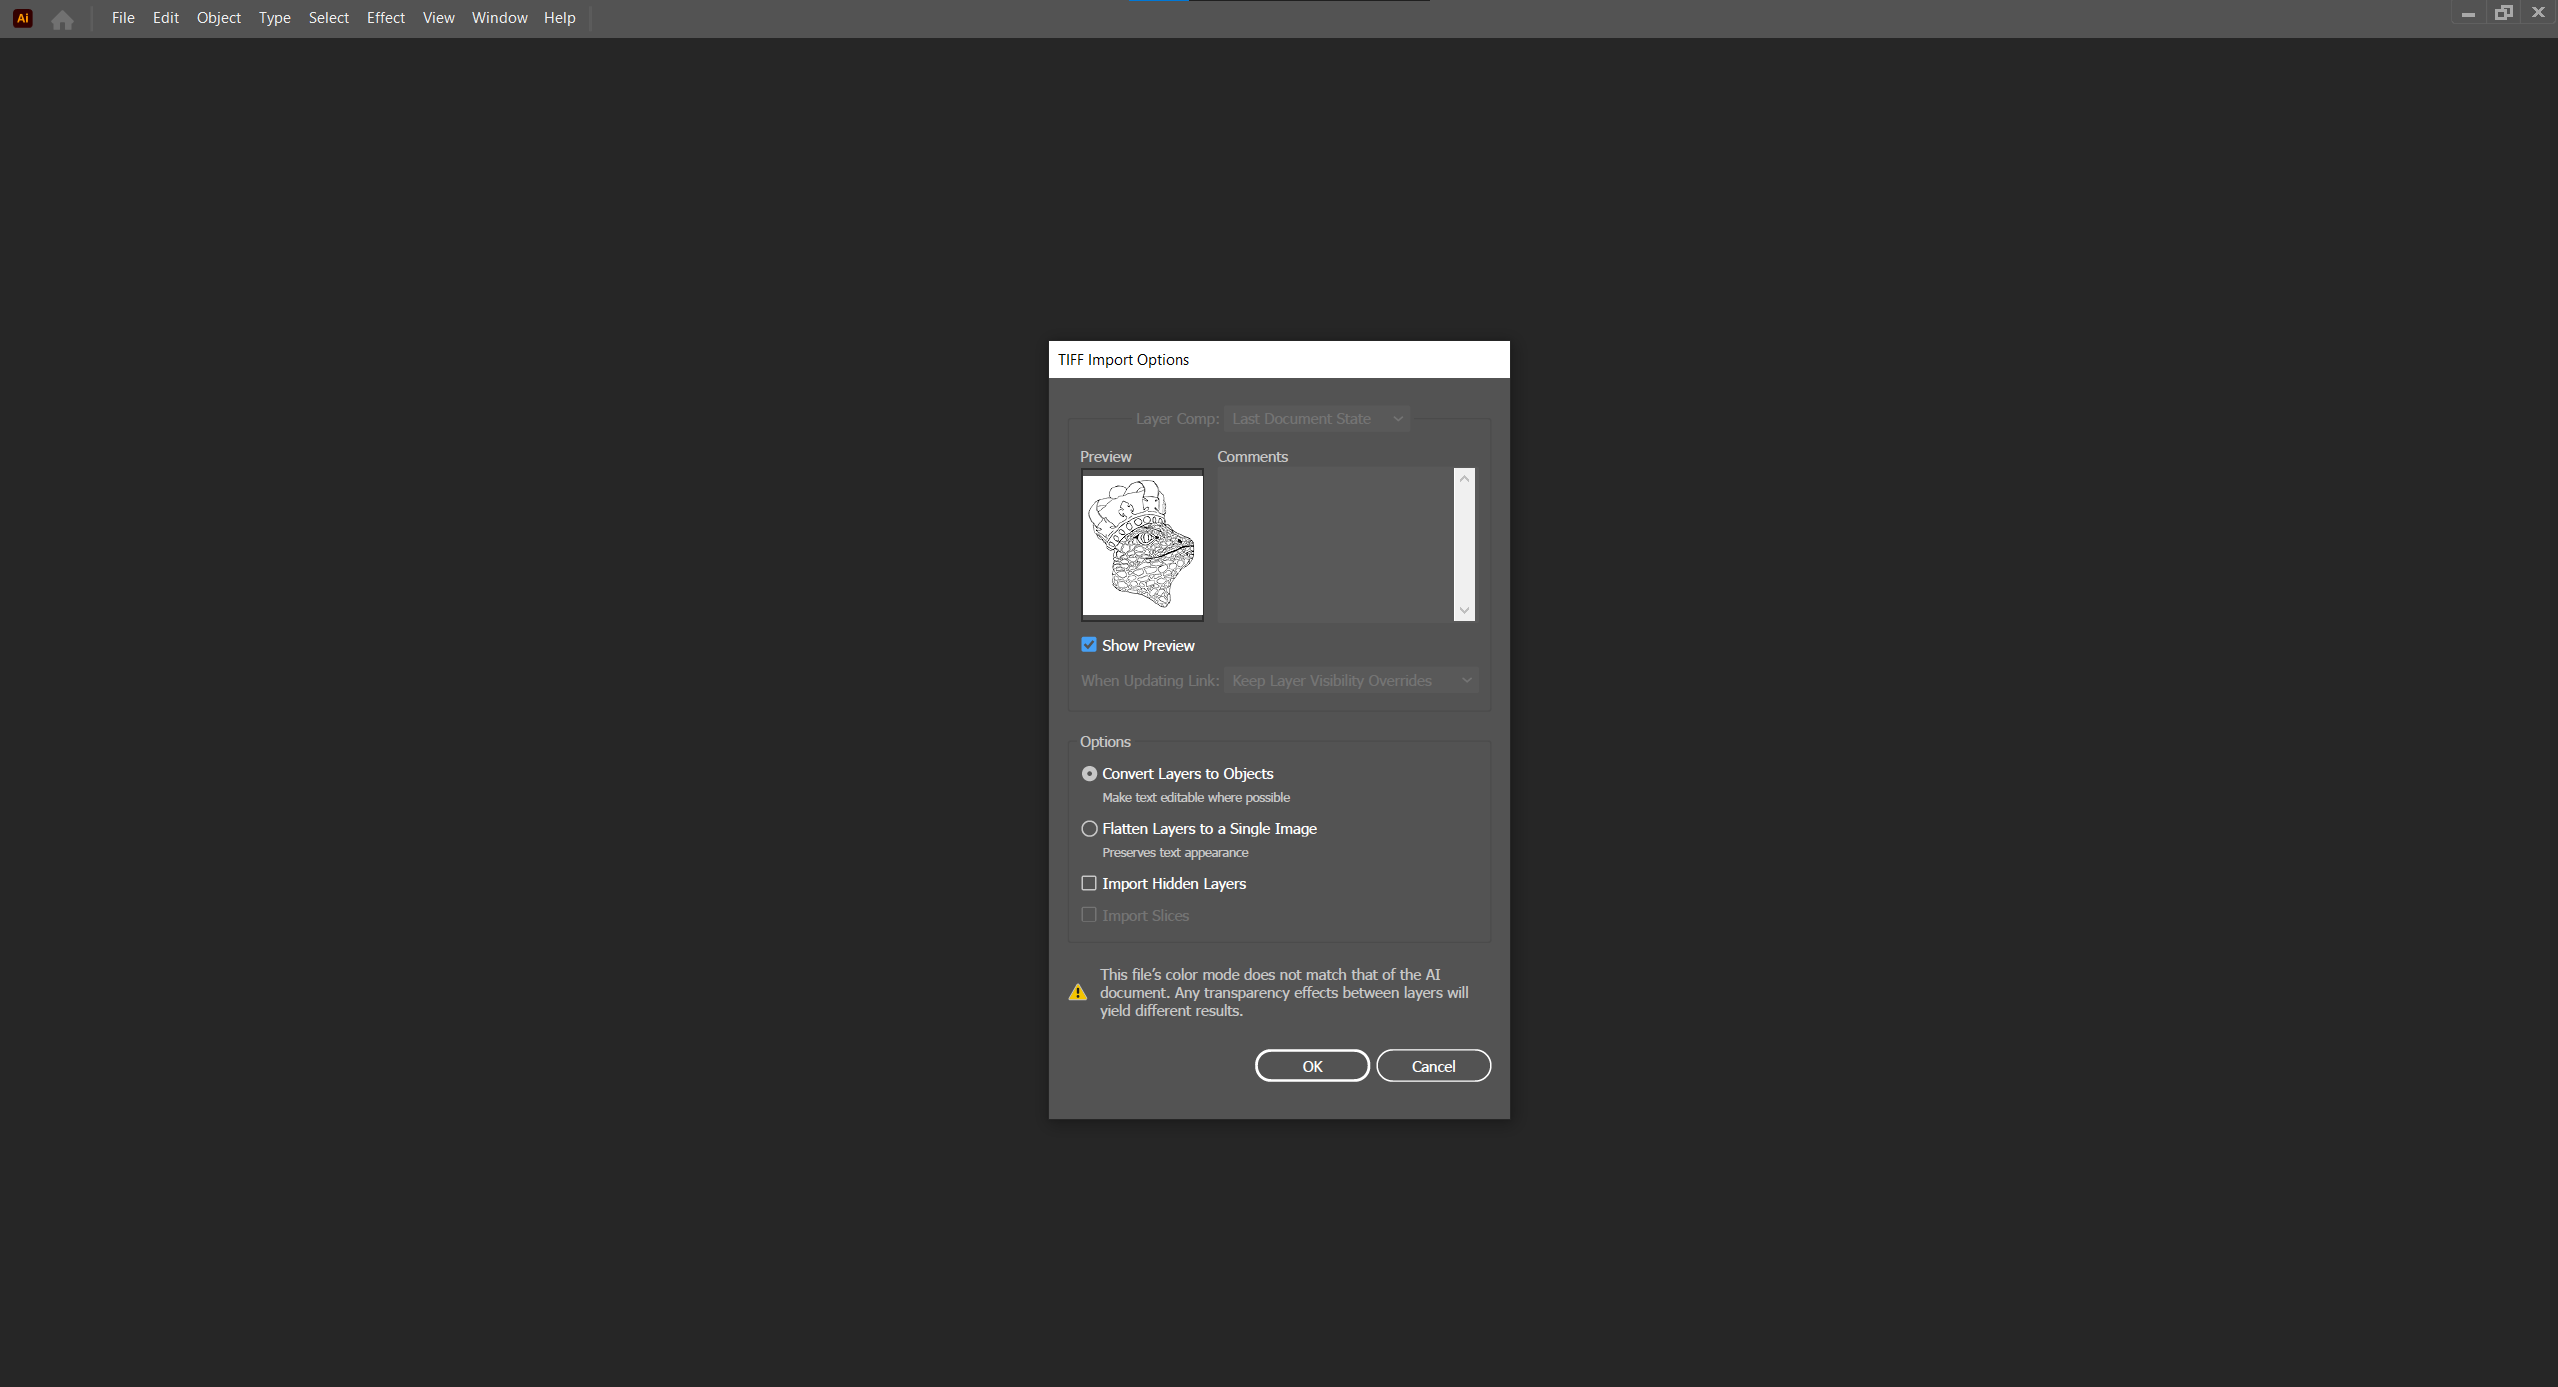Click the Comments scroll up arrow
The image size is (2558, 1387).
1464,479
